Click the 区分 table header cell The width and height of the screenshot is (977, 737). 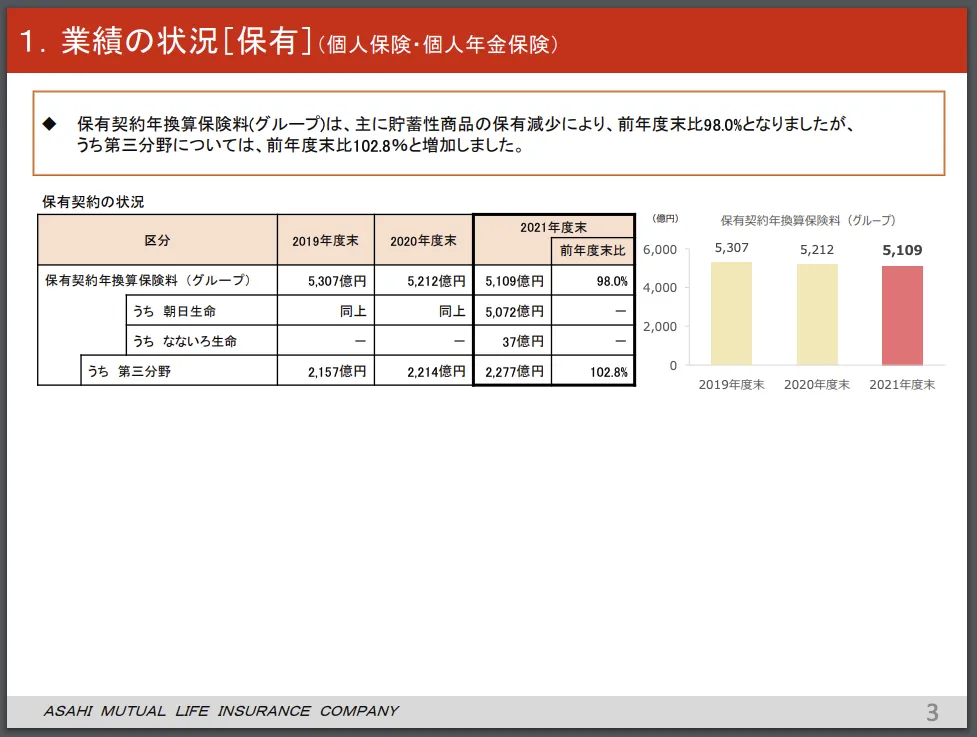(157, 241)
